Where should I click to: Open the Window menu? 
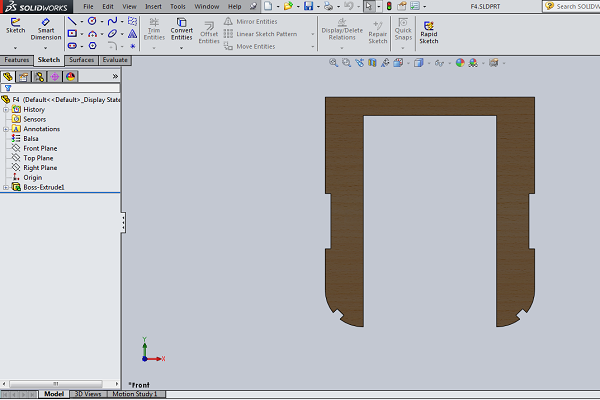[x=207, y=7]
